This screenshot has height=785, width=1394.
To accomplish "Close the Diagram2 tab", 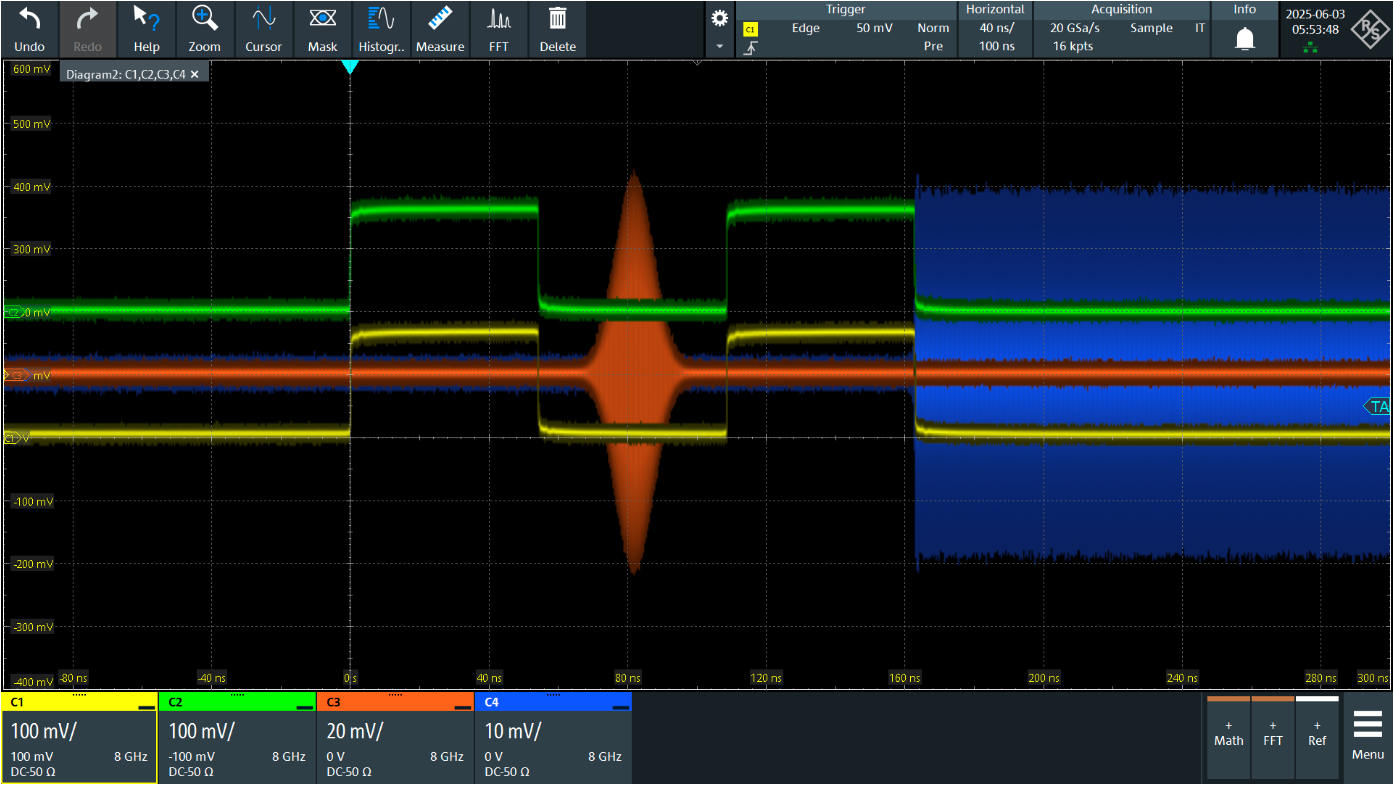I will tap(195, 75).
